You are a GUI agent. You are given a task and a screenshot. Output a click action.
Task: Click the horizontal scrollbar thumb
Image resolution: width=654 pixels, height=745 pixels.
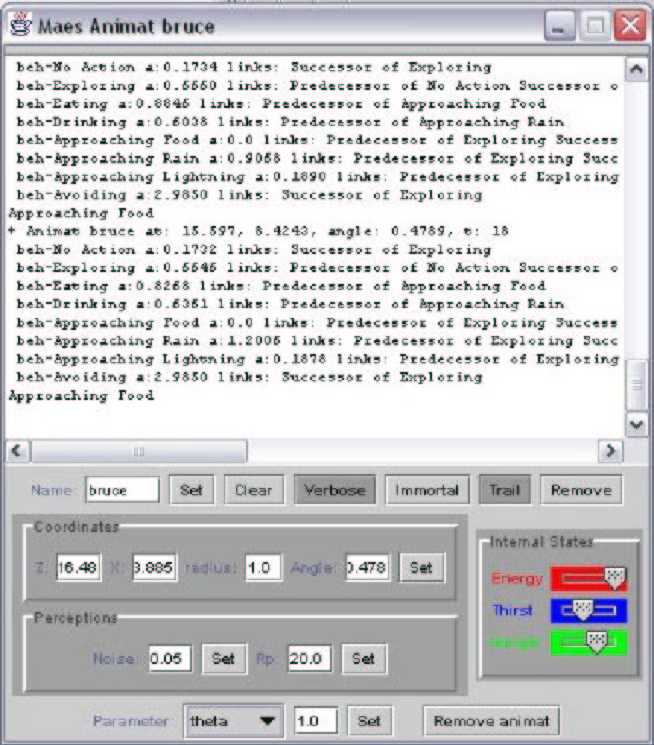[139, 451]
